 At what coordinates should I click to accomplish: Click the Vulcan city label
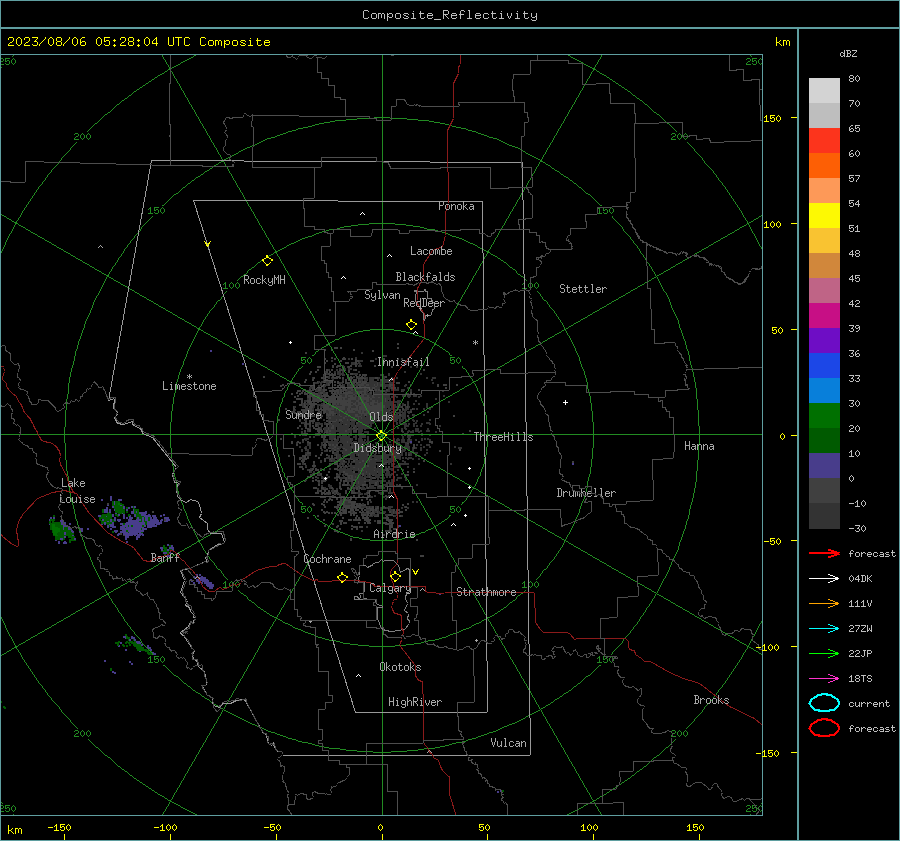[508, 743]
